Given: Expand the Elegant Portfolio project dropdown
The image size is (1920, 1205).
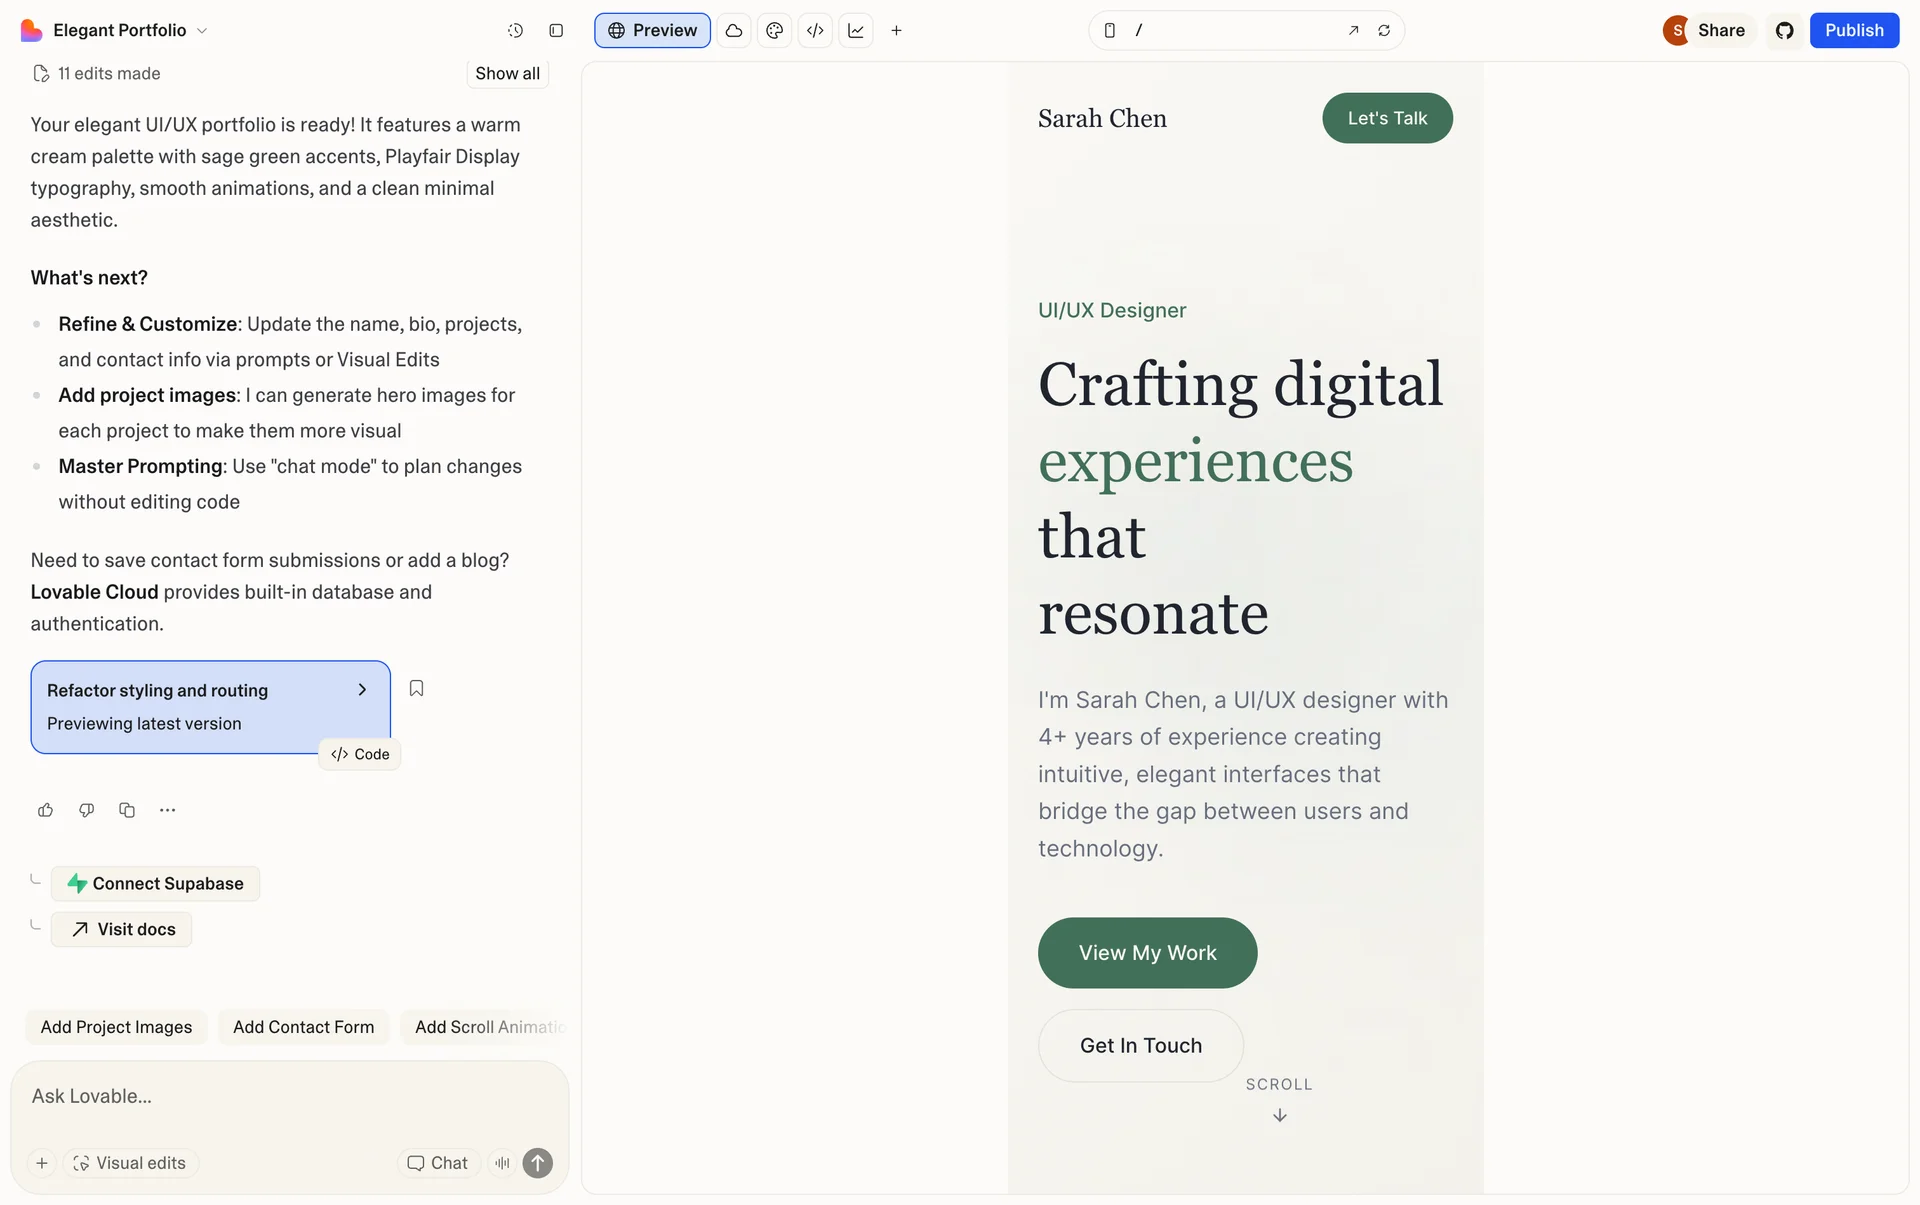Looking at the screenshot, I should pos(202,30).
